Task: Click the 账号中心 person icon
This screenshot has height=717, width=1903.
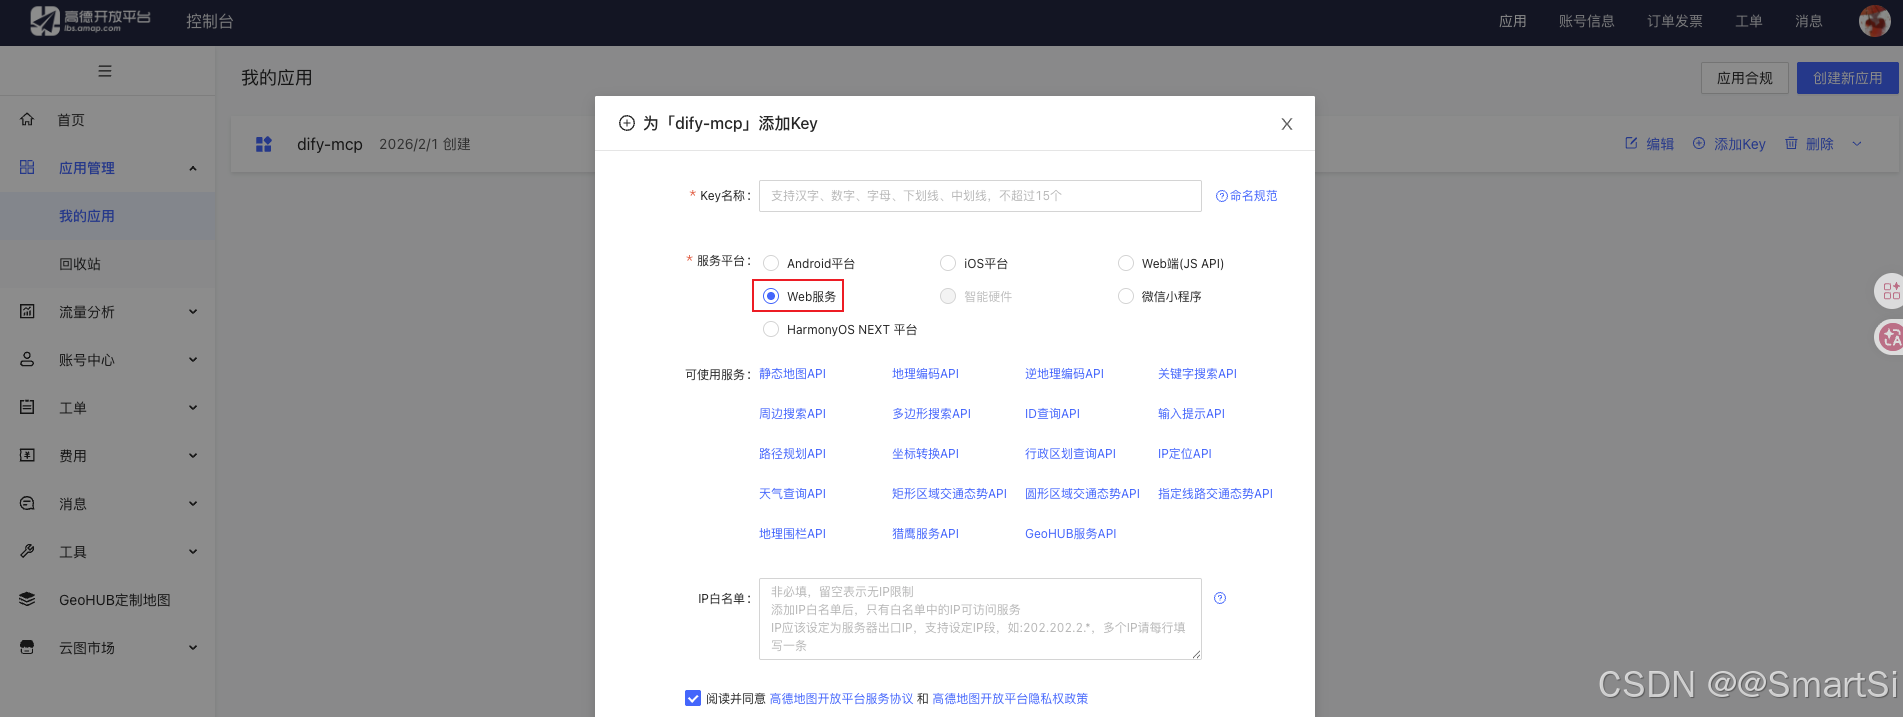Action: click(x=27, y=359)
